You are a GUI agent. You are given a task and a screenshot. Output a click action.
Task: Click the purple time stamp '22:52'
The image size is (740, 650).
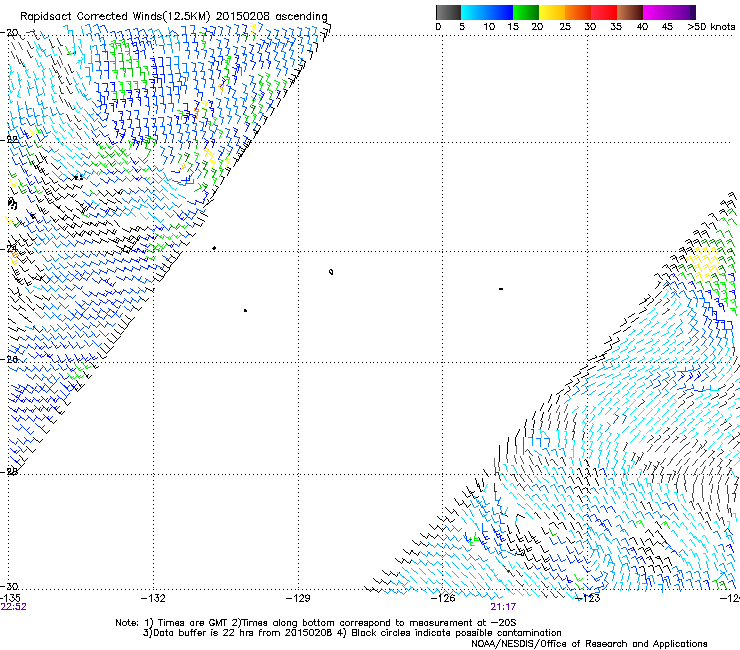click(13, 607)
